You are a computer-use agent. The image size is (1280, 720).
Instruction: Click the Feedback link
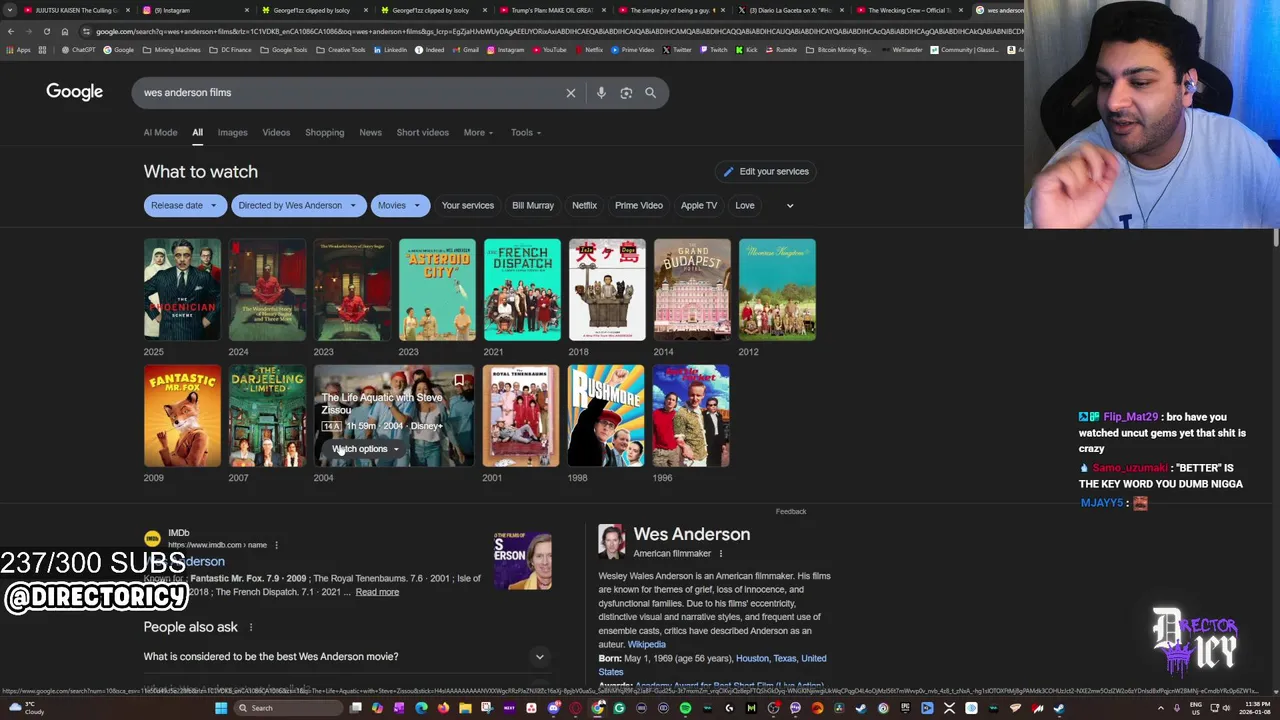click(x=790, y=512)
